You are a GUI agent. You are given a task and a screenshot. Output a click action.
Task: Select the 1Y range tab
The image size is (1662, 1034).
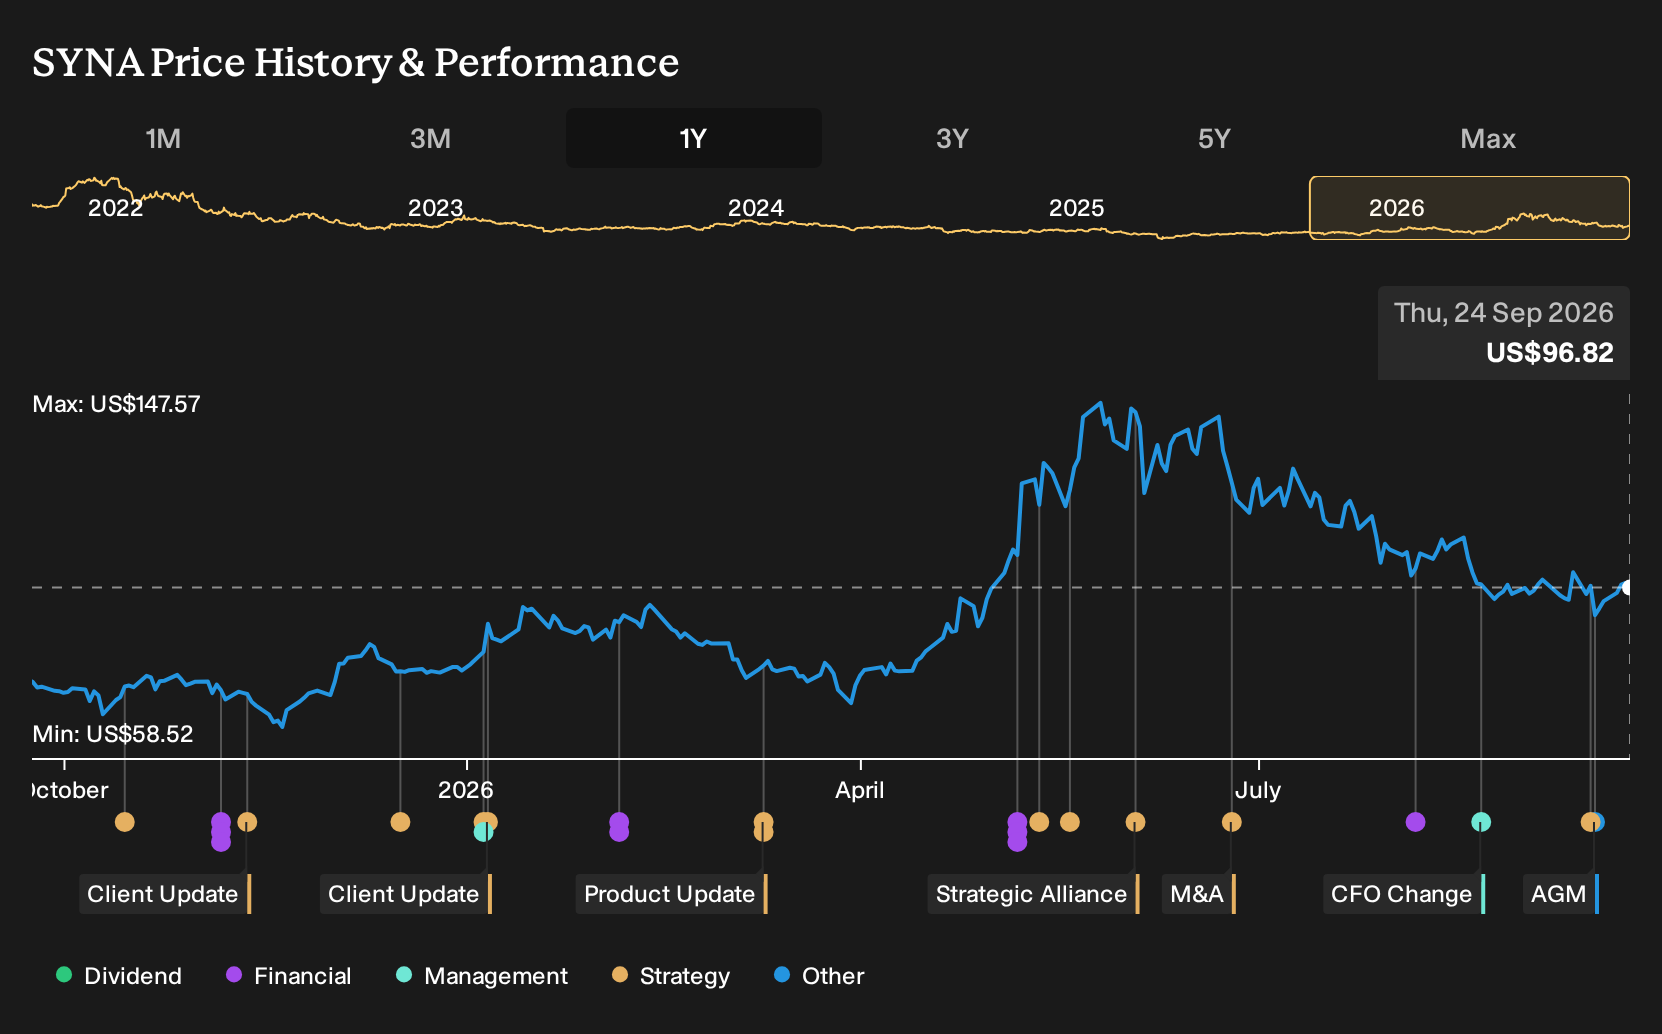coord(694,138)
